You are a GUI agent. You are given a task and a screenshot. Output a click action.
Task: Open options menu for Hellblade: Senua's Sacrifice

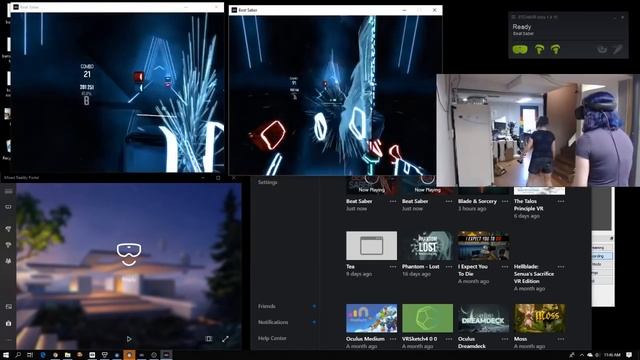(x=561, y=267)
